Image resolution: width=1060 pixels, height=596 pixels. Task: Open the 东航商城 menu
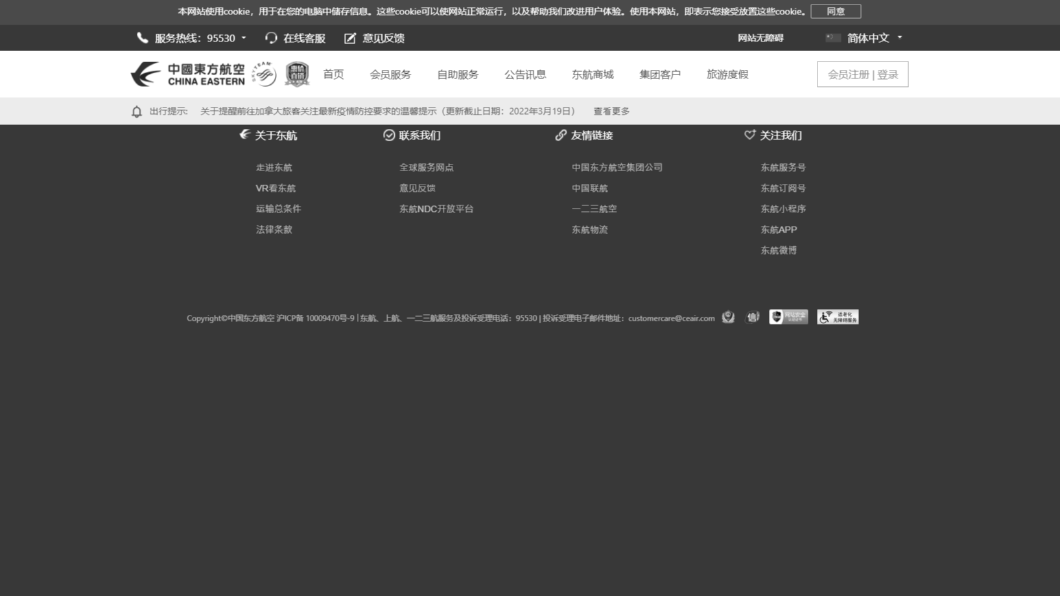pos(593,74)
